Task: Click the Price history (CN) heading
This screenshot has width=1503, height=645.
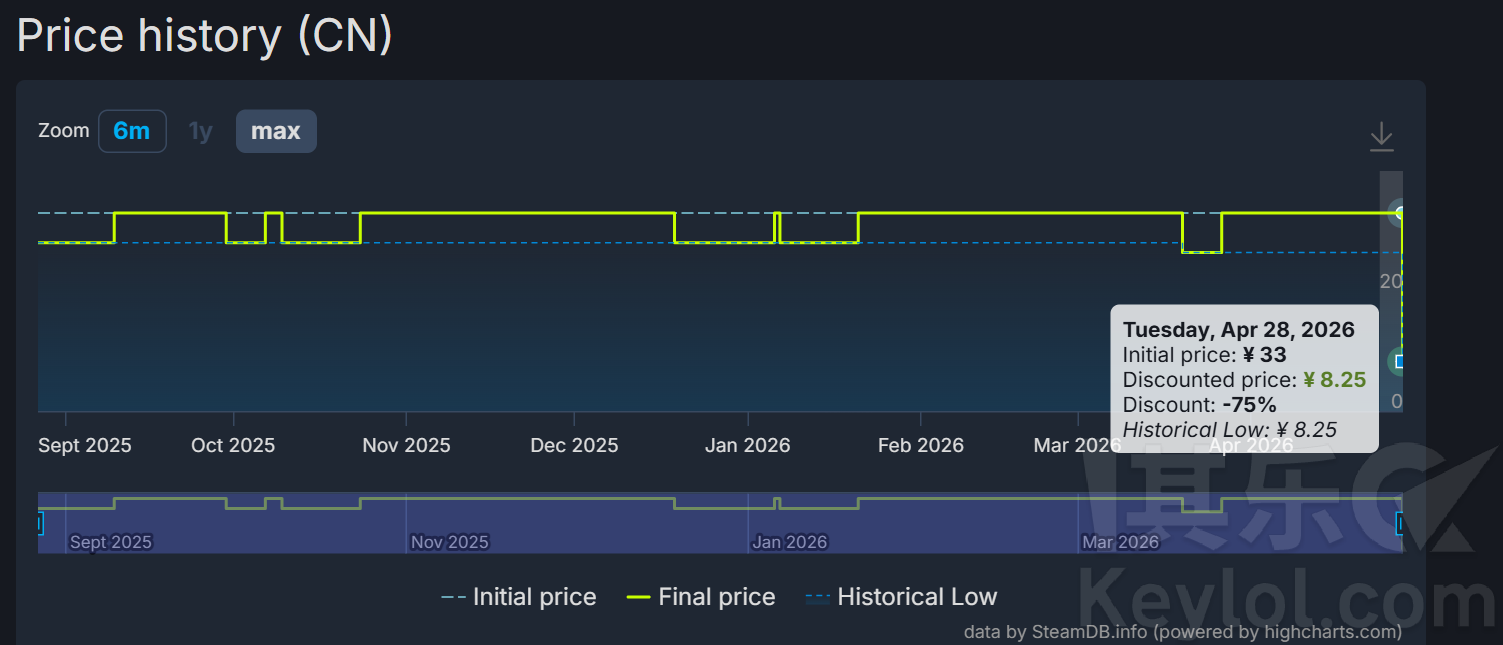Action: pos(205,36)
